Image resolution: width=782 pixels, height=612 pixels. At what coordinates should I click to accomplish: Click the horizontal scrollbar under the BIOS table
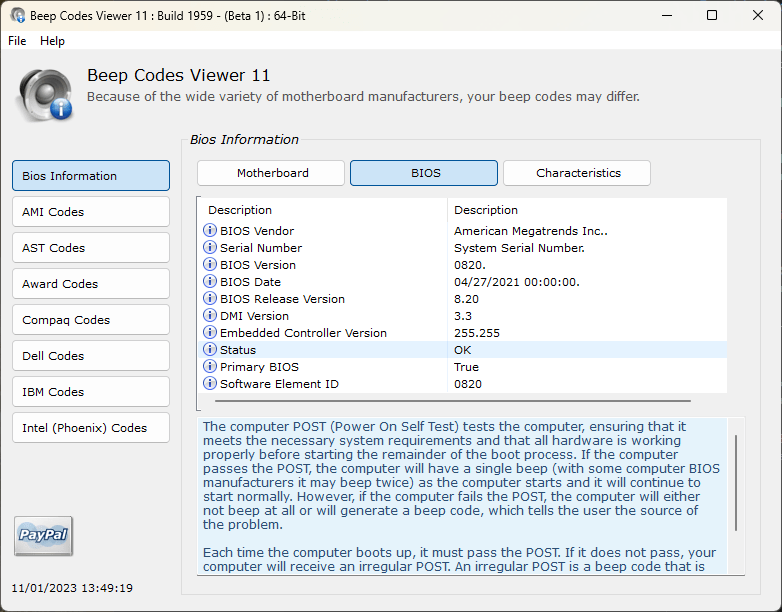[x=453, y=401]
